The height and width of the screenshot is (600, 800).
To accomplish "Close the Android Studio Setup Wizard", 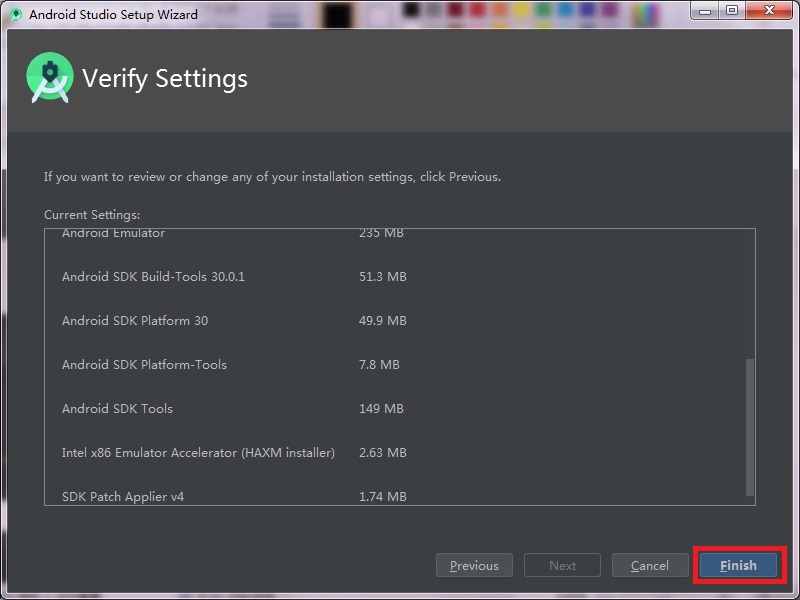I will [767, 10].
